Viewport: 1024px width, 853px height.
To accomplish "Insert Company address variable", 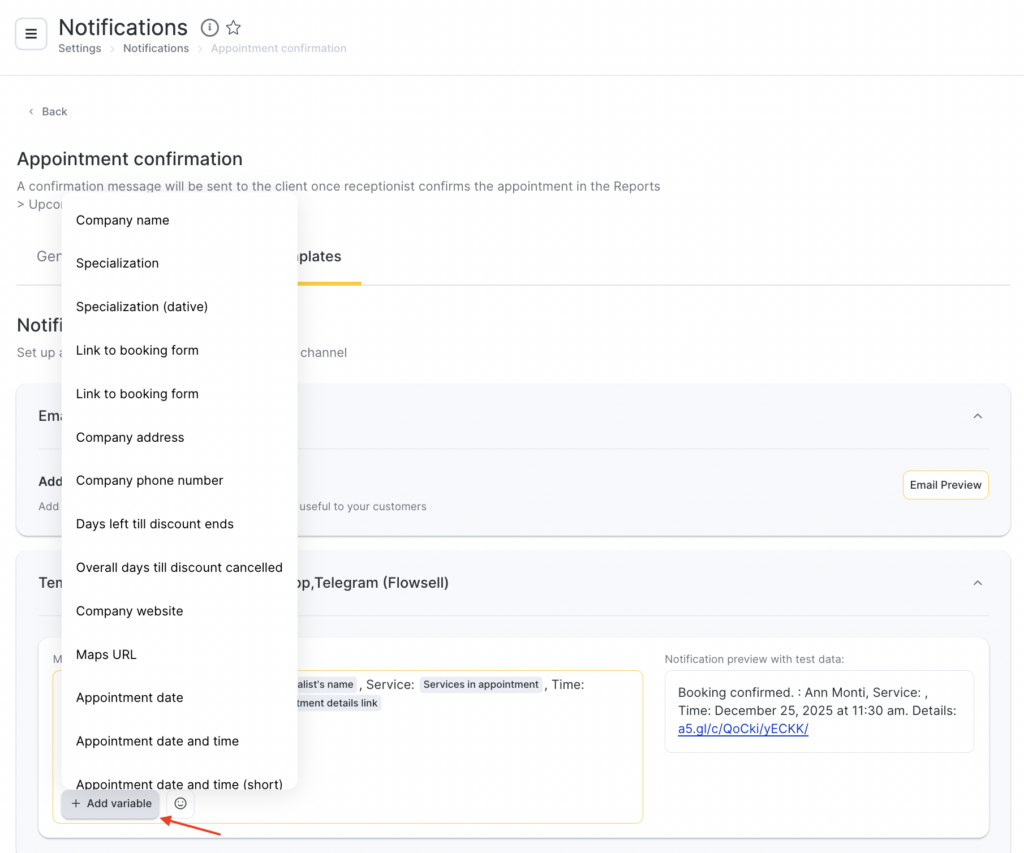I will [x=130, y=437].
